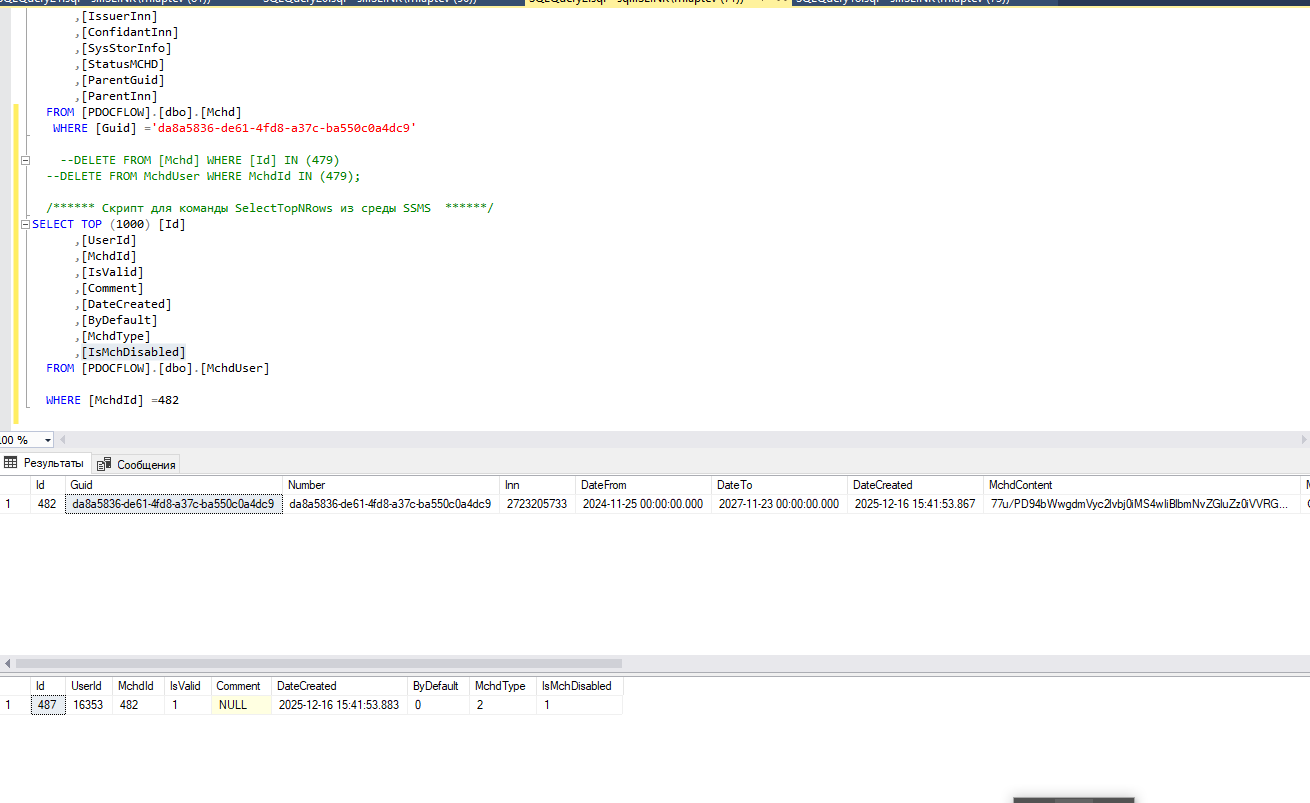Image resolution: width=1310 pixels, height=803 pixels.
Task: Click the Number column header
Action: pos(391,485)
